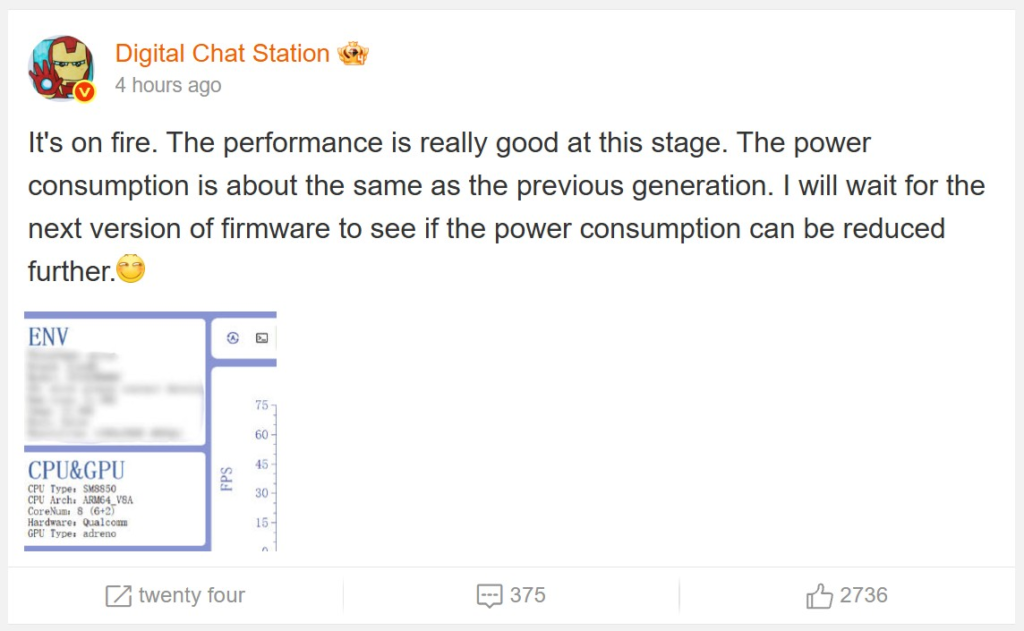Click the smiling emoji after 'further.'
1024x631 pixels.
tap(131, 269)
